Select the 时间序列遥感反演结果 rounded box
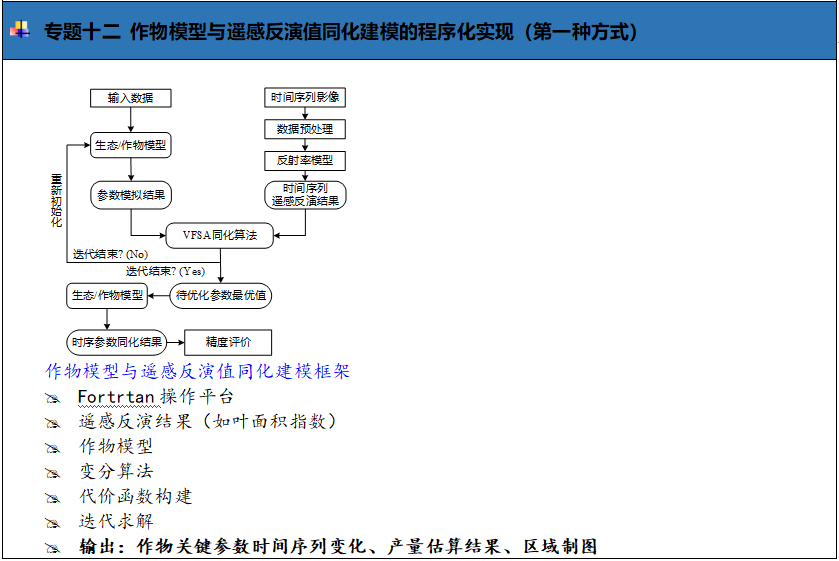 306,195
